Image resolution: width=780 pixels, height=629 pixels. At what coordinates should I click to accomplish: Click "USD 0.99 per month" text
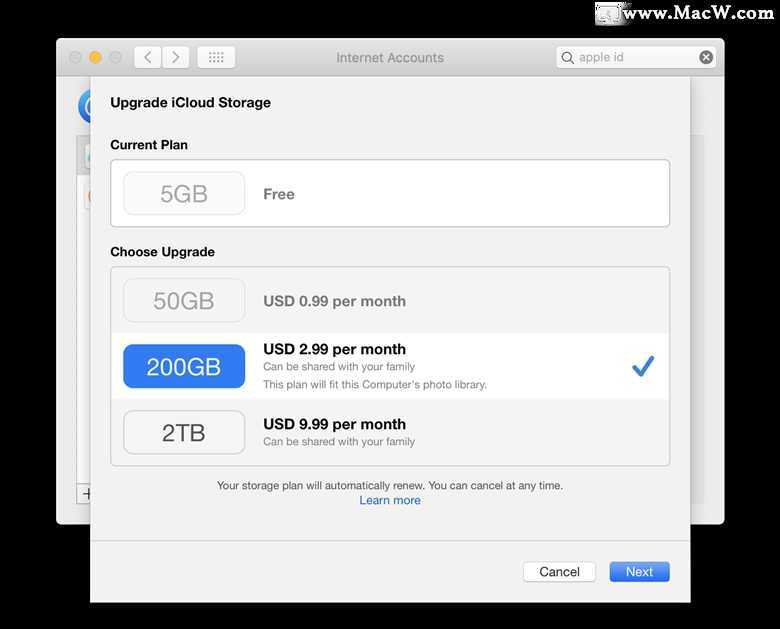pyautogui.click(x=334, y=301)
